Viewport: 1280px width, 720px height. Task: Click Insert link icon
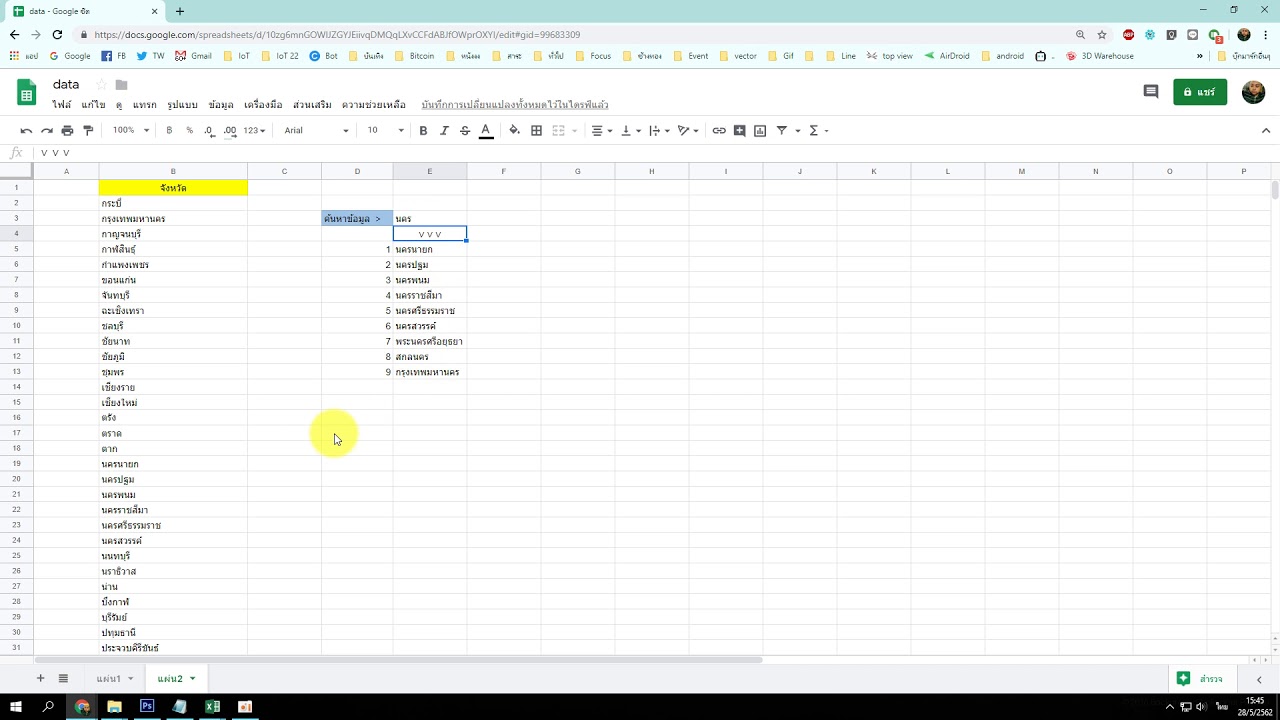click(x=719, y=130)
